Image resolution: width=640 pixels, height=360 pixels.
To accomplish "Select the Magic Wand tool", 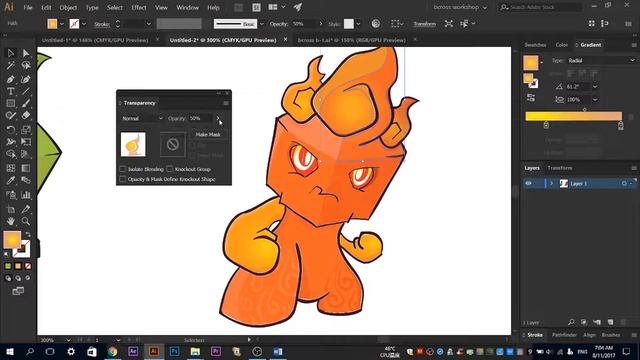I will 11,65.
